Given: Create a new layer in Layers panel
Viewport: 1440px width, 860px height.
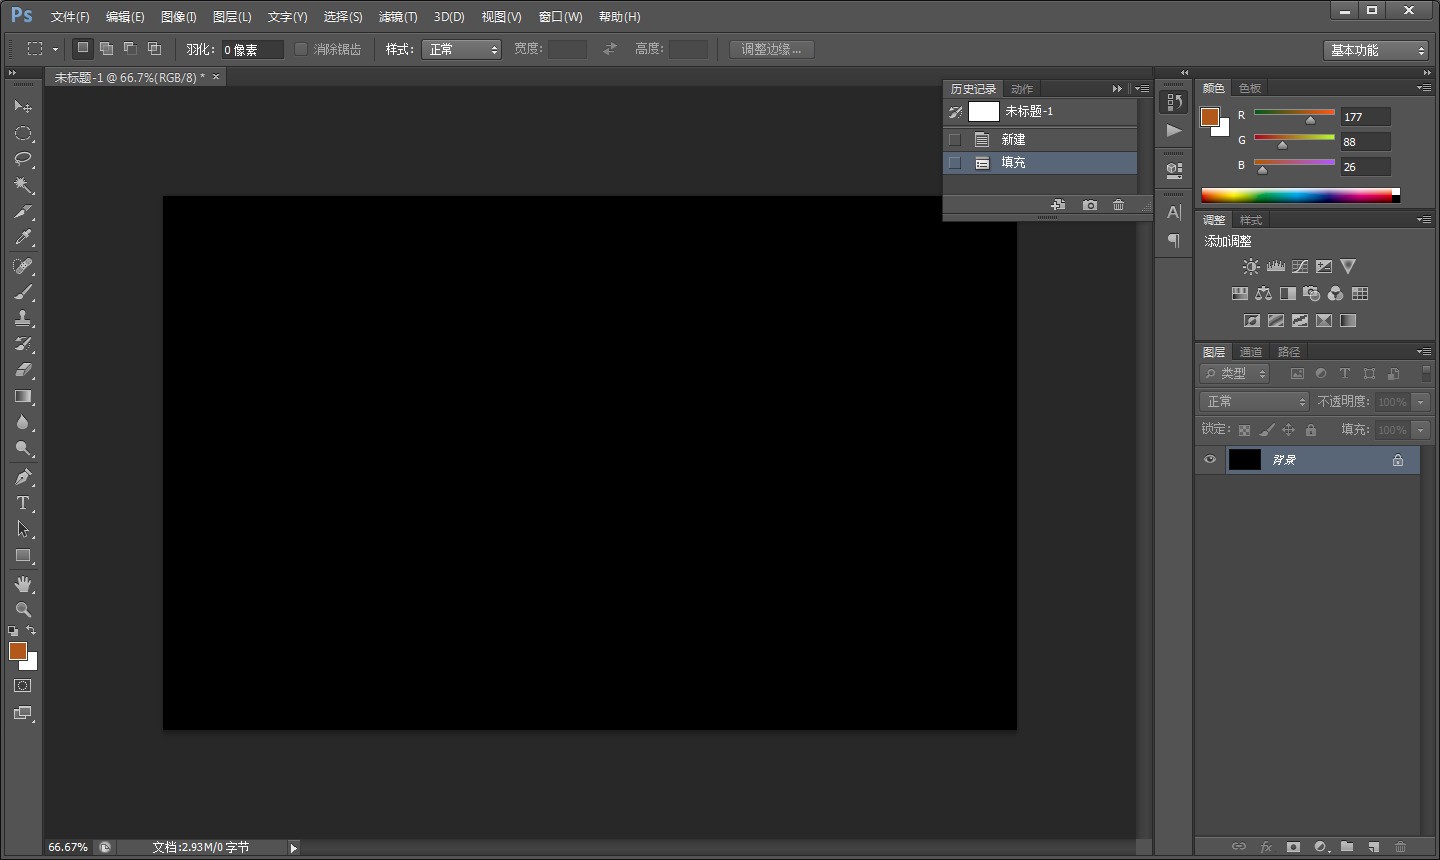Looking at the screenshot, I should pos(1374,847).
